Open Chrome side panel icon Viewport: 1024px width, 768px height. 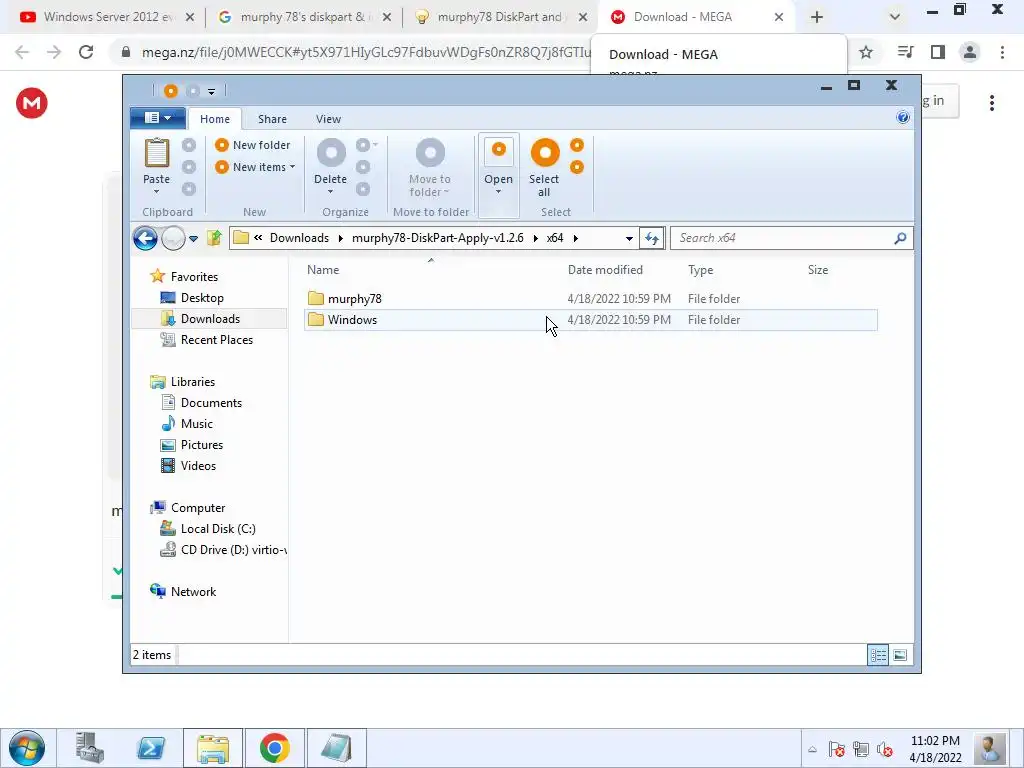[x=938, y=52]
